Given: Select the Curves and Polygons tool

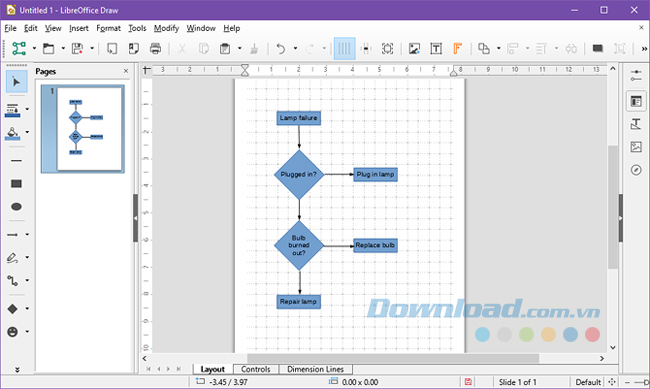Looking at the screenshot, I should tap(12, 258).
